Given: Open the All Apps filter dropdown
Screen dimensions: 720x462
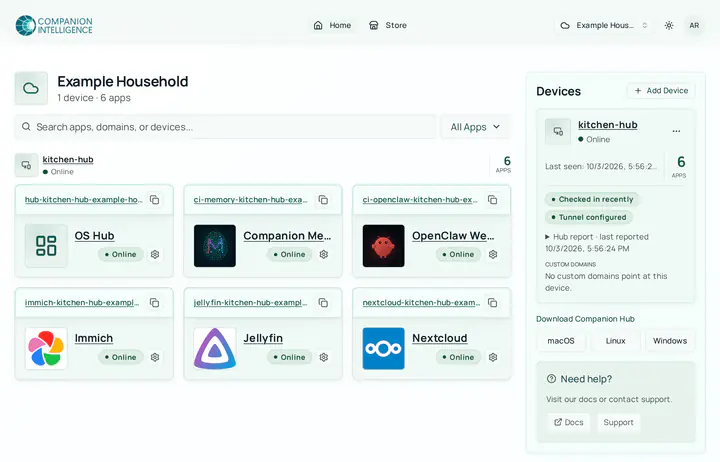Looking at the screenshot, I should pyautogui.click(x=475, y=127).
